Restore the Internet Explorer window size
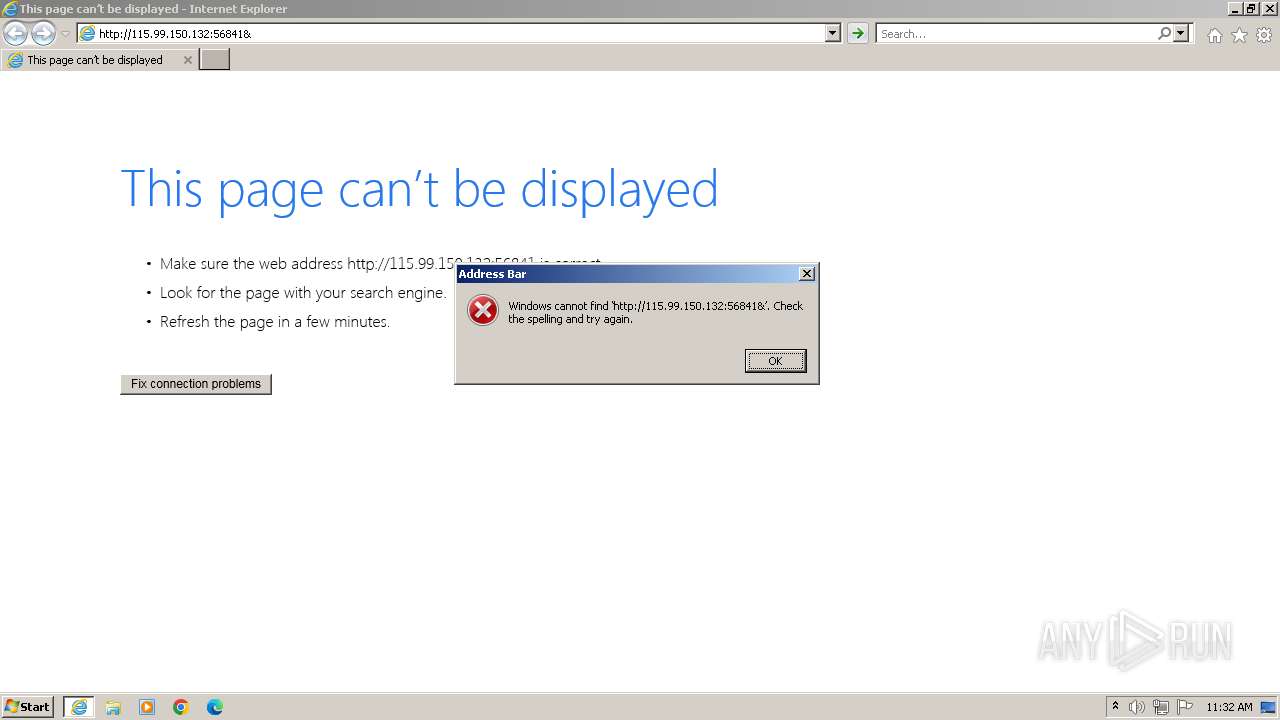This screenshot has width=1280, height=720. [1251, 9]
